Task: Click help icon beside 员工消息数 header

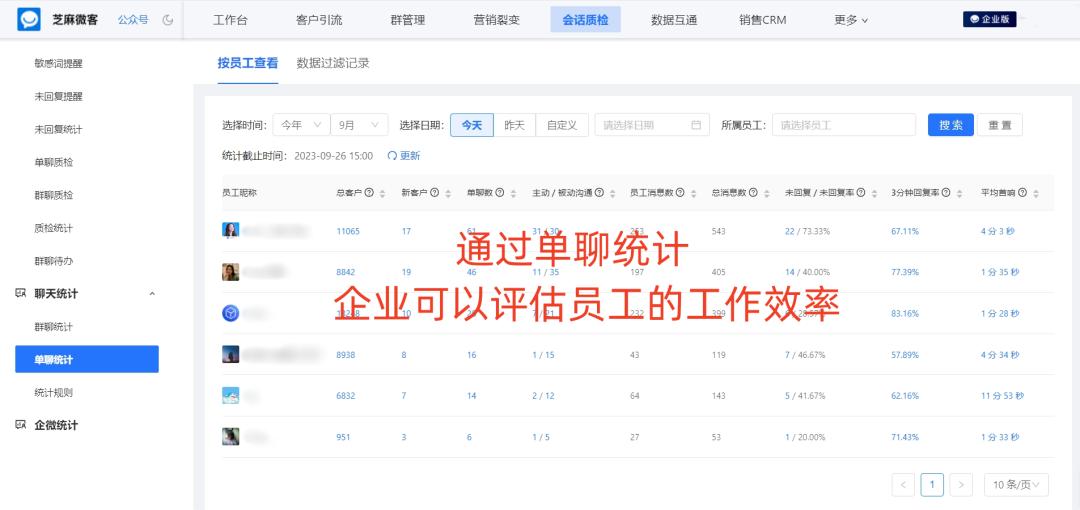Action: click(x=681, y=193)
